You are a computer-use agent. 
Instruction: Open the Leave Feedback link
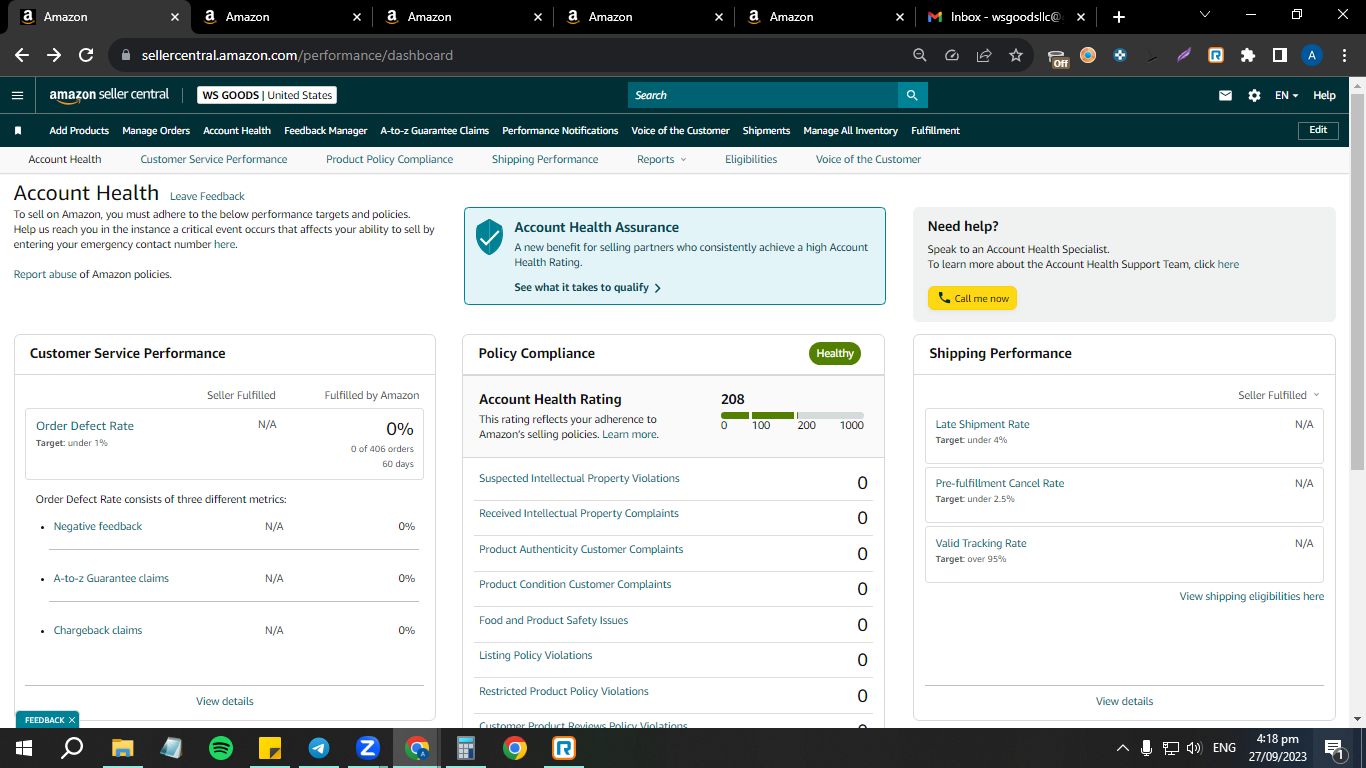(207, 196)
